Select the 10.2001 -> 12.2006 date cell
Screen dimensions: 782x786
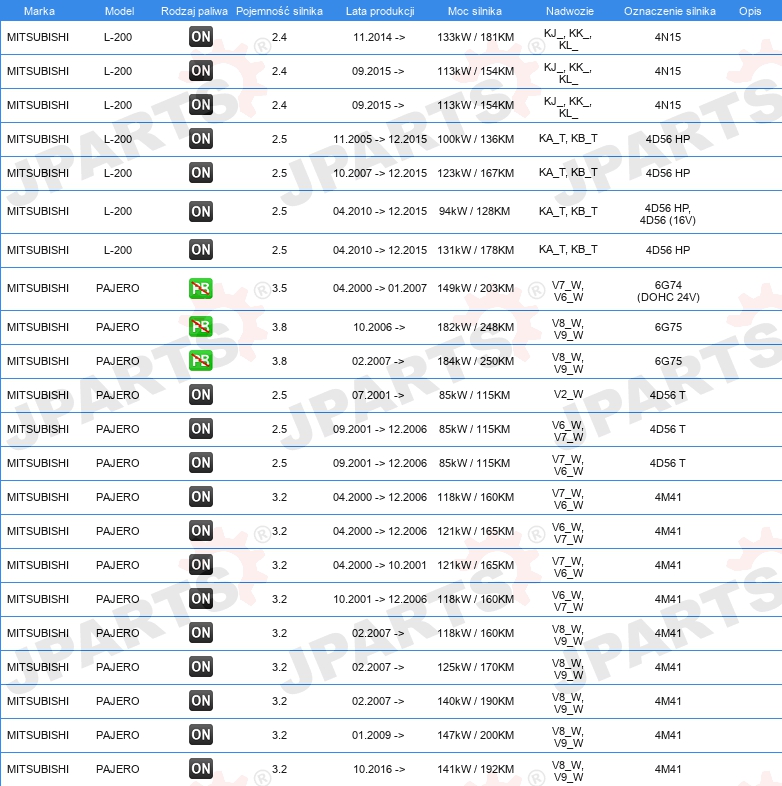click(x=380, y=600)
